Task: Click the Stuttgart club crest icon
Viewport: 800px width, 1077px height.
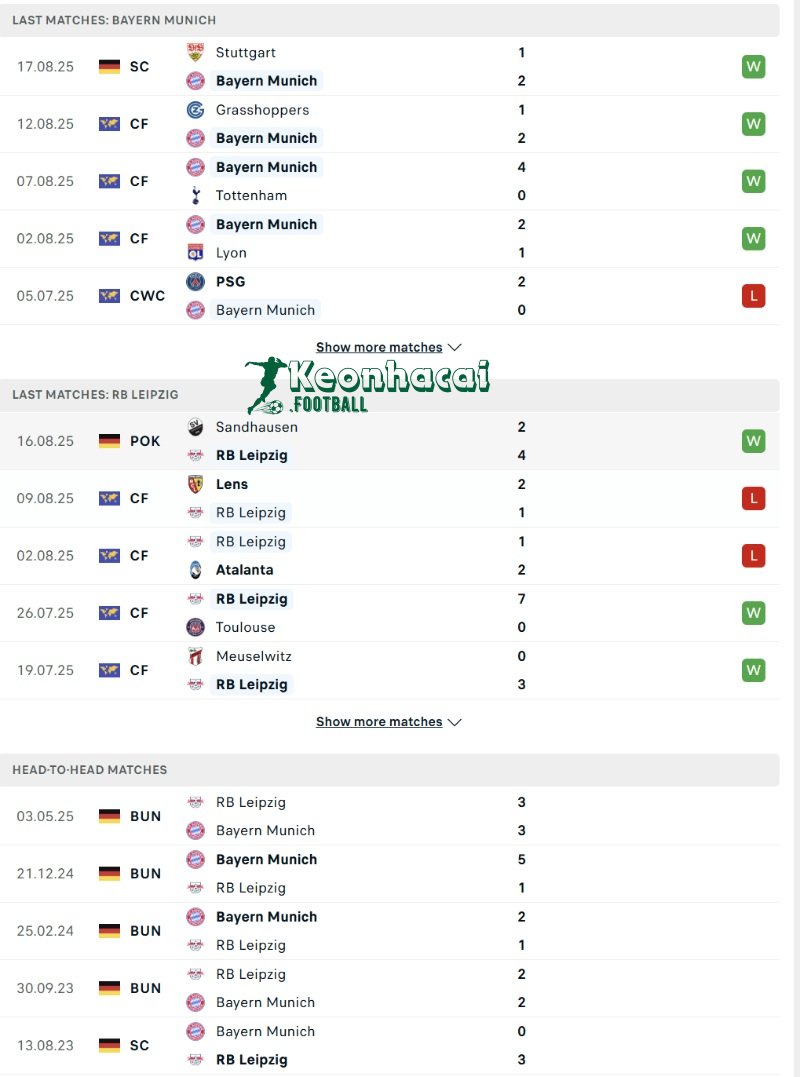Action: pyautogui.click(x=194, y=52)
